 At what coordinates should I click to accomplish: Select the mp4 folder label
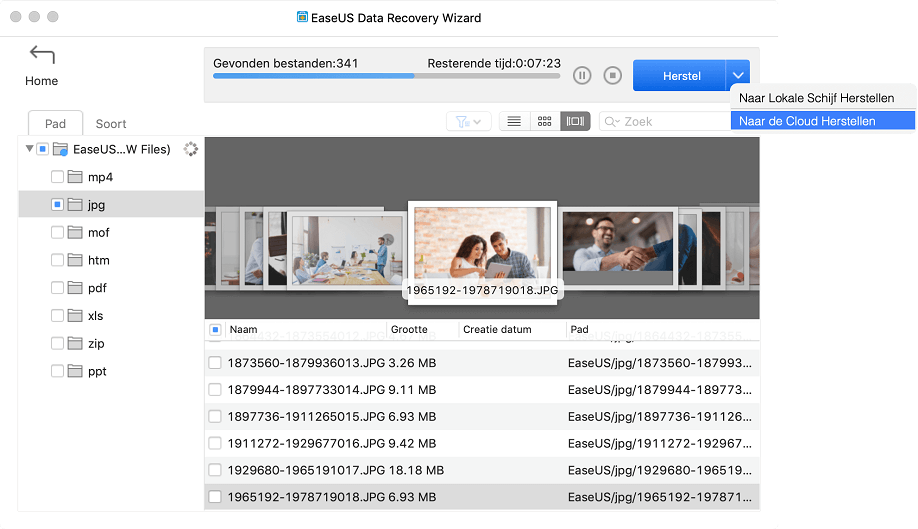[x=100, y=177]
